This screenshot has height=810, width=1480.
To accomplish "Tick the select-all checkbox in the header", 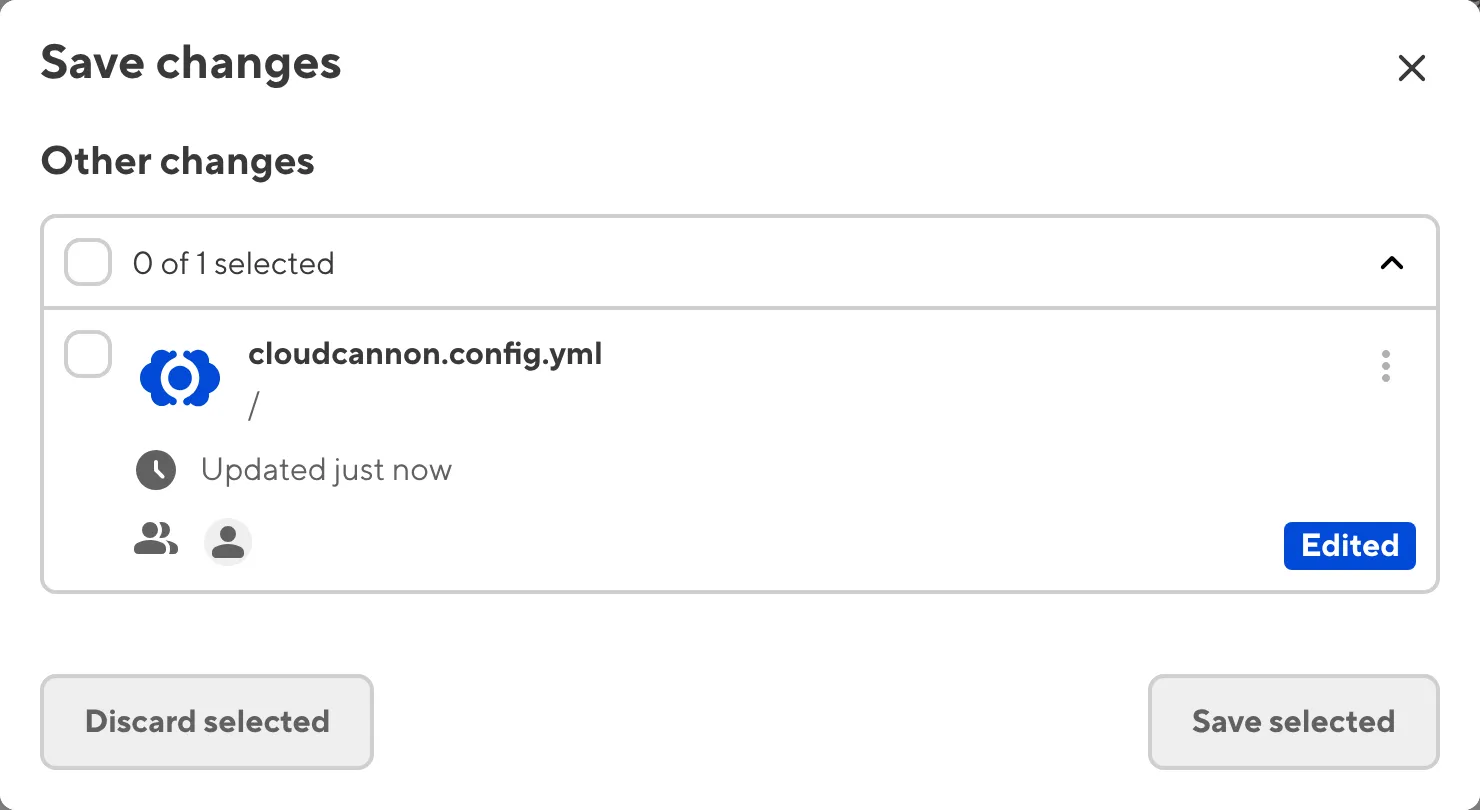I will point(88,264).
